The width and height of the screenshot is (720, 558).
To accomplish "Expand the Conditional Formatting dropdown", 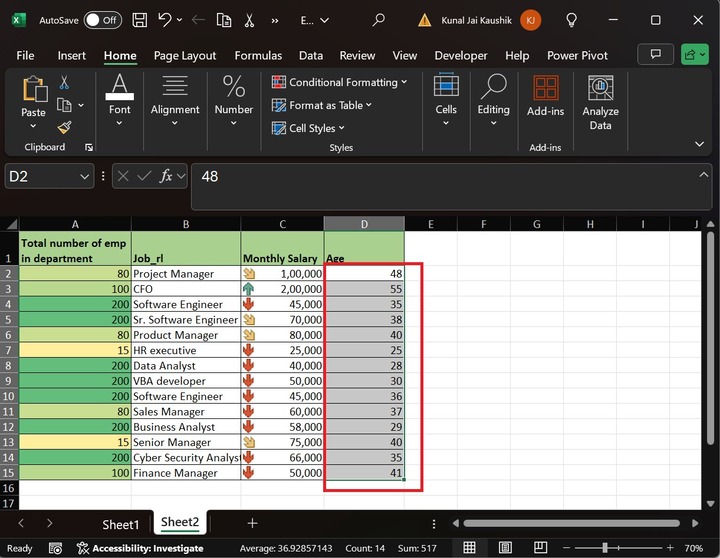I will (x=340, y=83).
